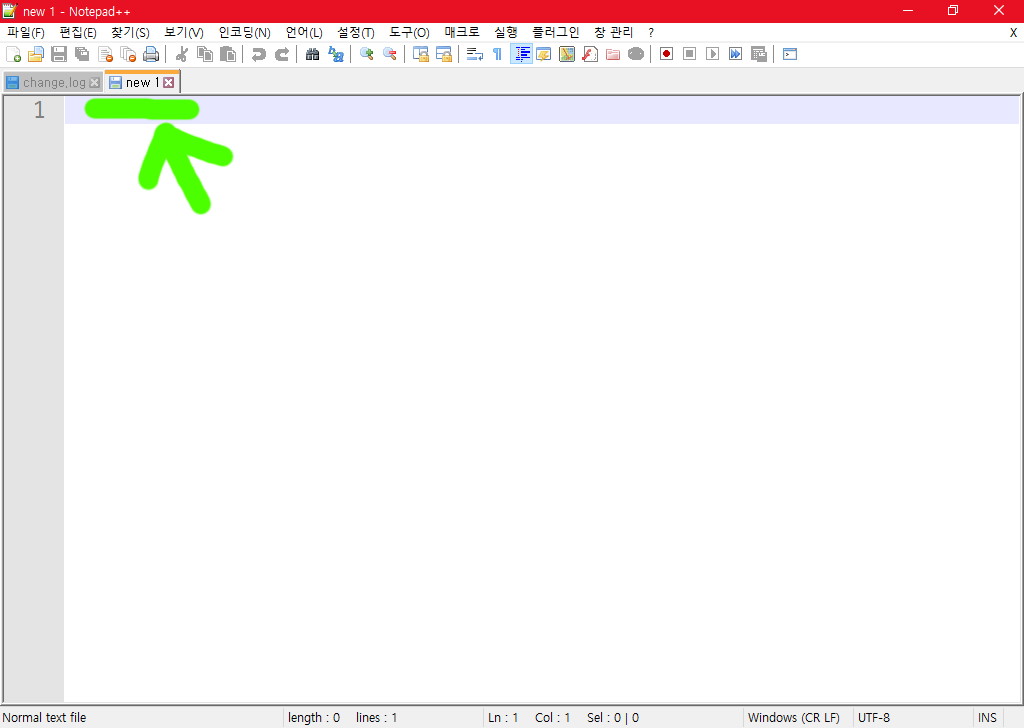Viewport: 1024px width, 728px height.
Task: Close the change.log tab
Action: point(94,82)
